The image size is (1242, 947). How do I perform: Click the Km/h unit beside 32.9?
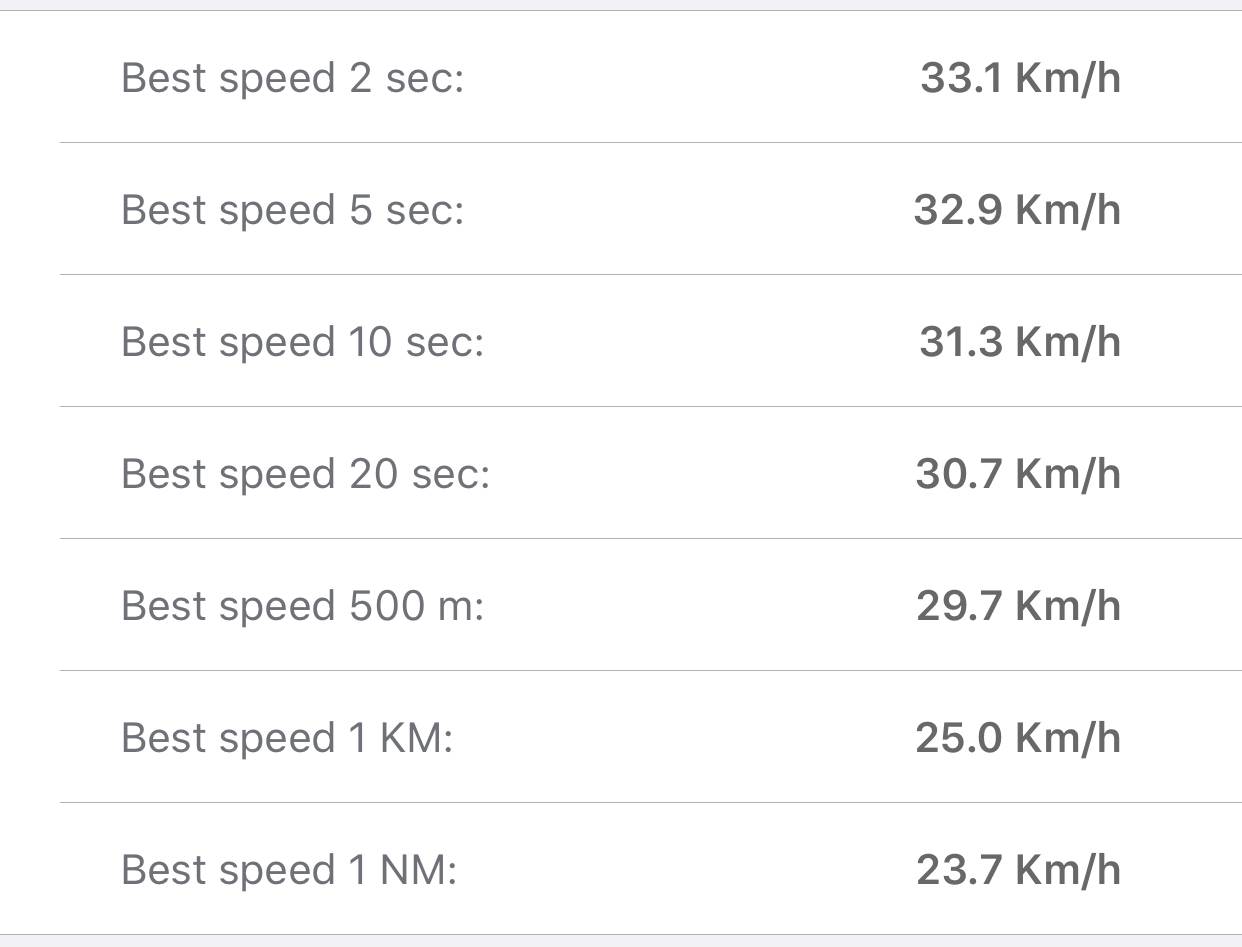click(x=1068, y=210)
